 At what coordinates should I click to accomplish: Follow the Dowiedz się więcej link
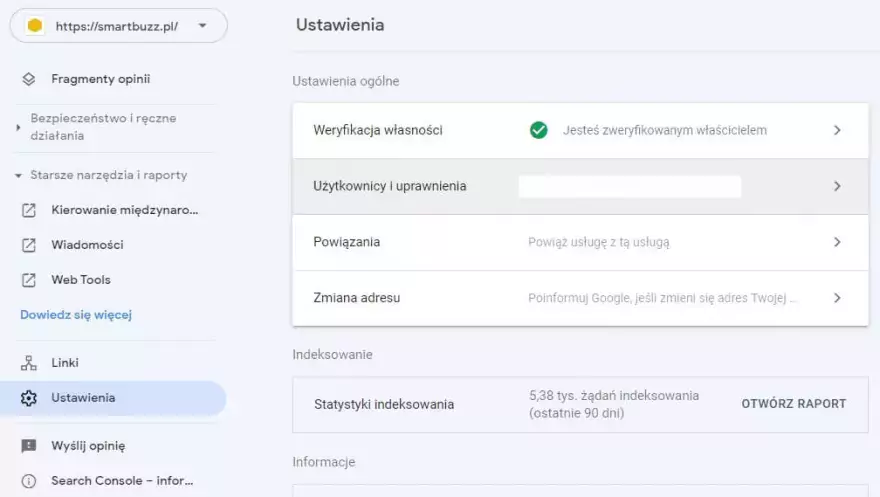click(76, 315)
